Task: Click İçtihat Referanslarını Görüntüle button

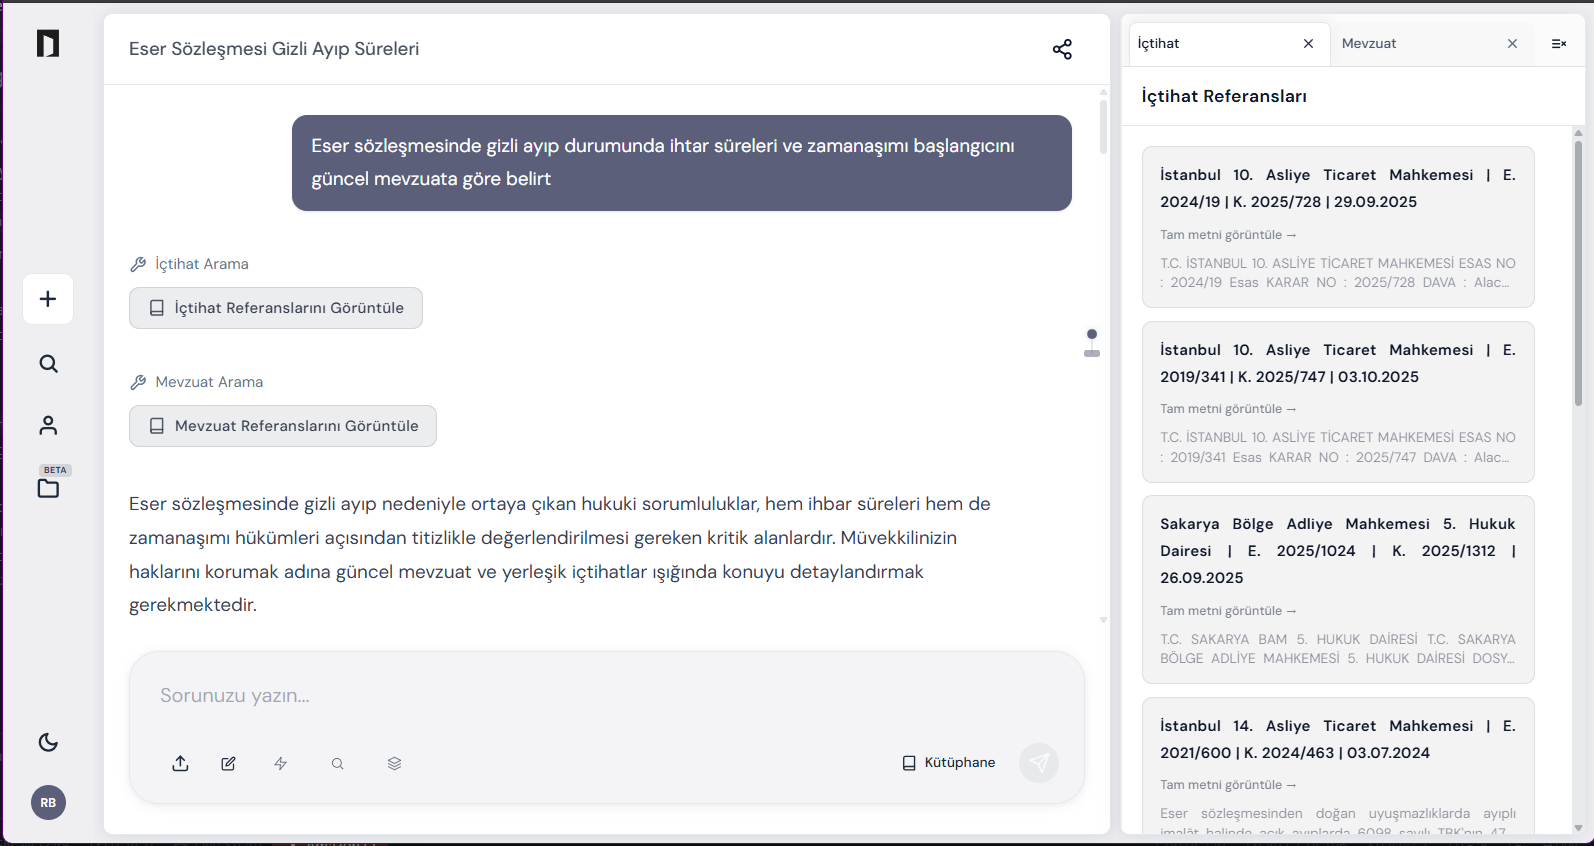Action: coord(276,308)
